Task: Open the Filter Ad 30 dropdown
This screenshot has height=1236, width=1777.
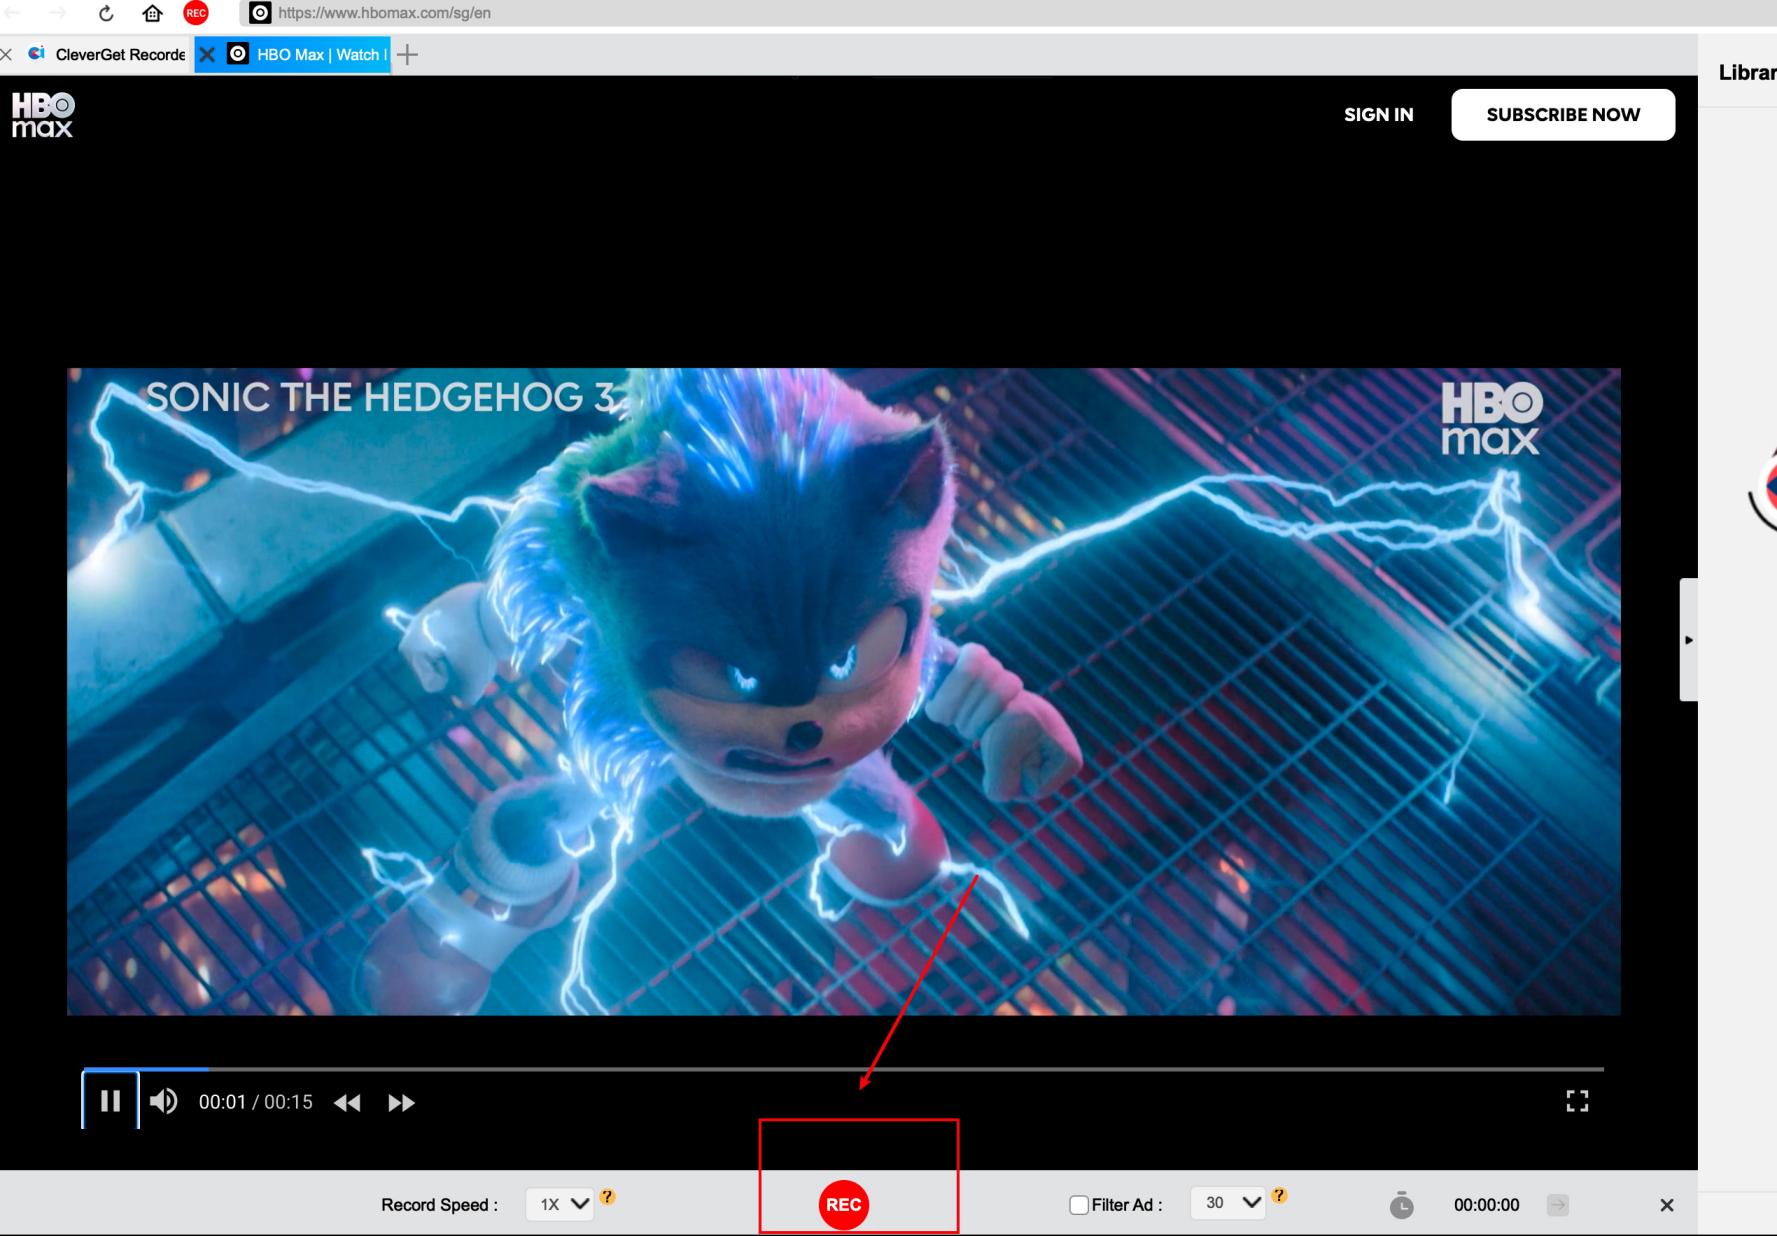Action: 1228,1203
